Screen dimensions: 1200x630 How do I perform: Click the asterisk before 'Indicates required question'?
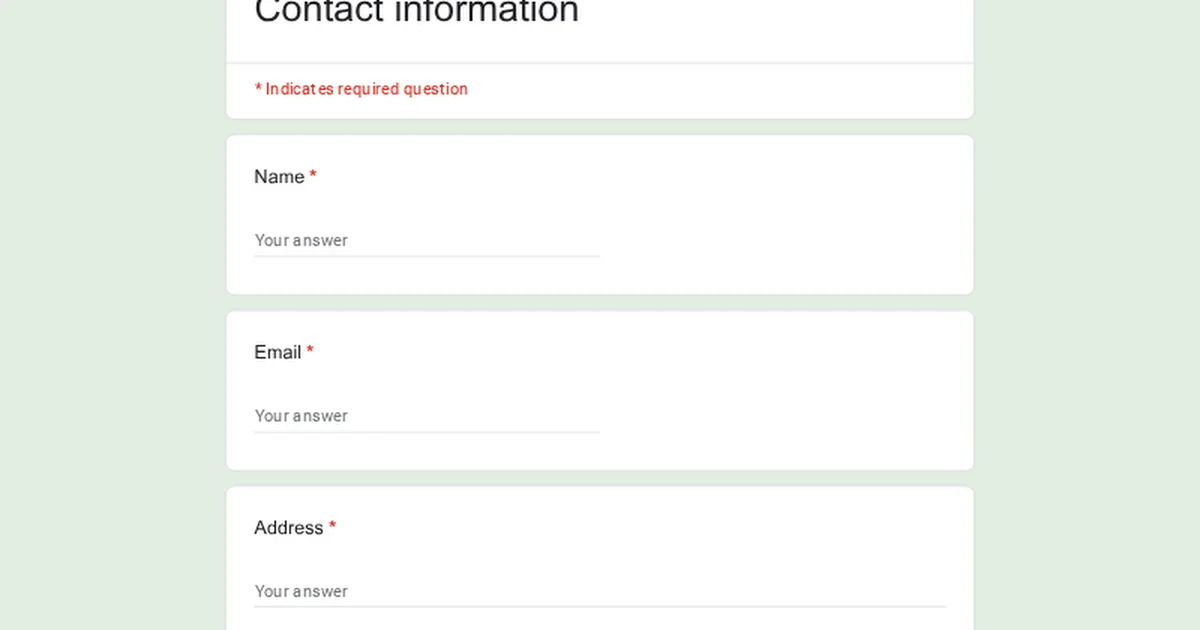click(258, 89)
